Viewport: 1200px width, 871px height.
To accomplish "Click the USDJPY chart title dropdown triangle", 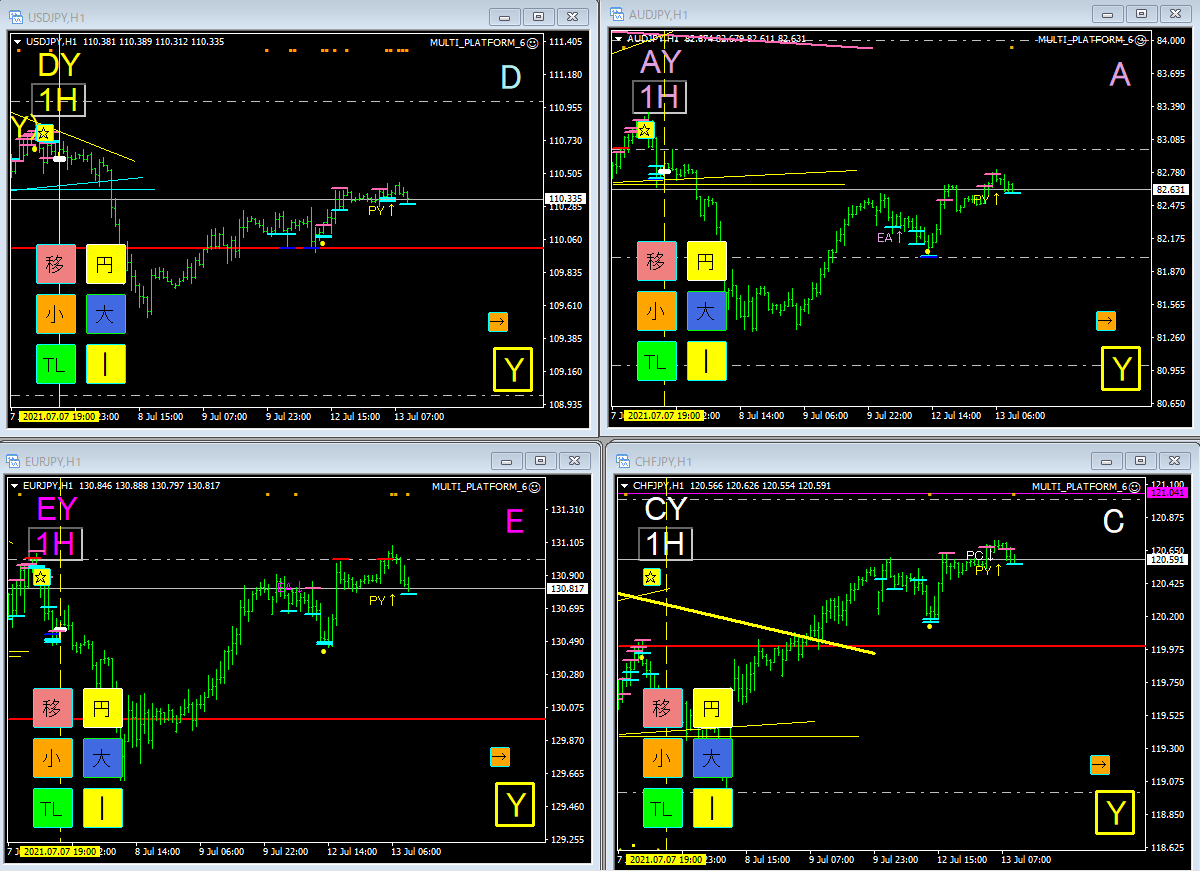I will tap(18, 42).
